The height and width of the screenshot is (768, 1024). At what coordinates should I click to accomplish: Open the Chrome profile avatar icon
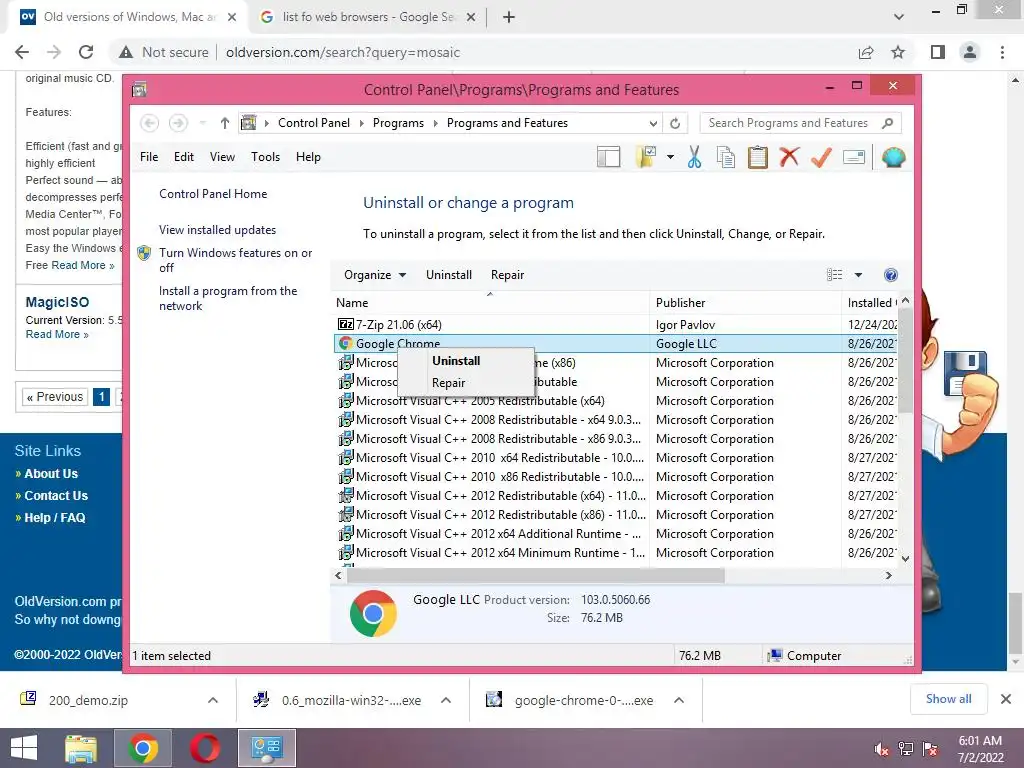tap(970, 52)
